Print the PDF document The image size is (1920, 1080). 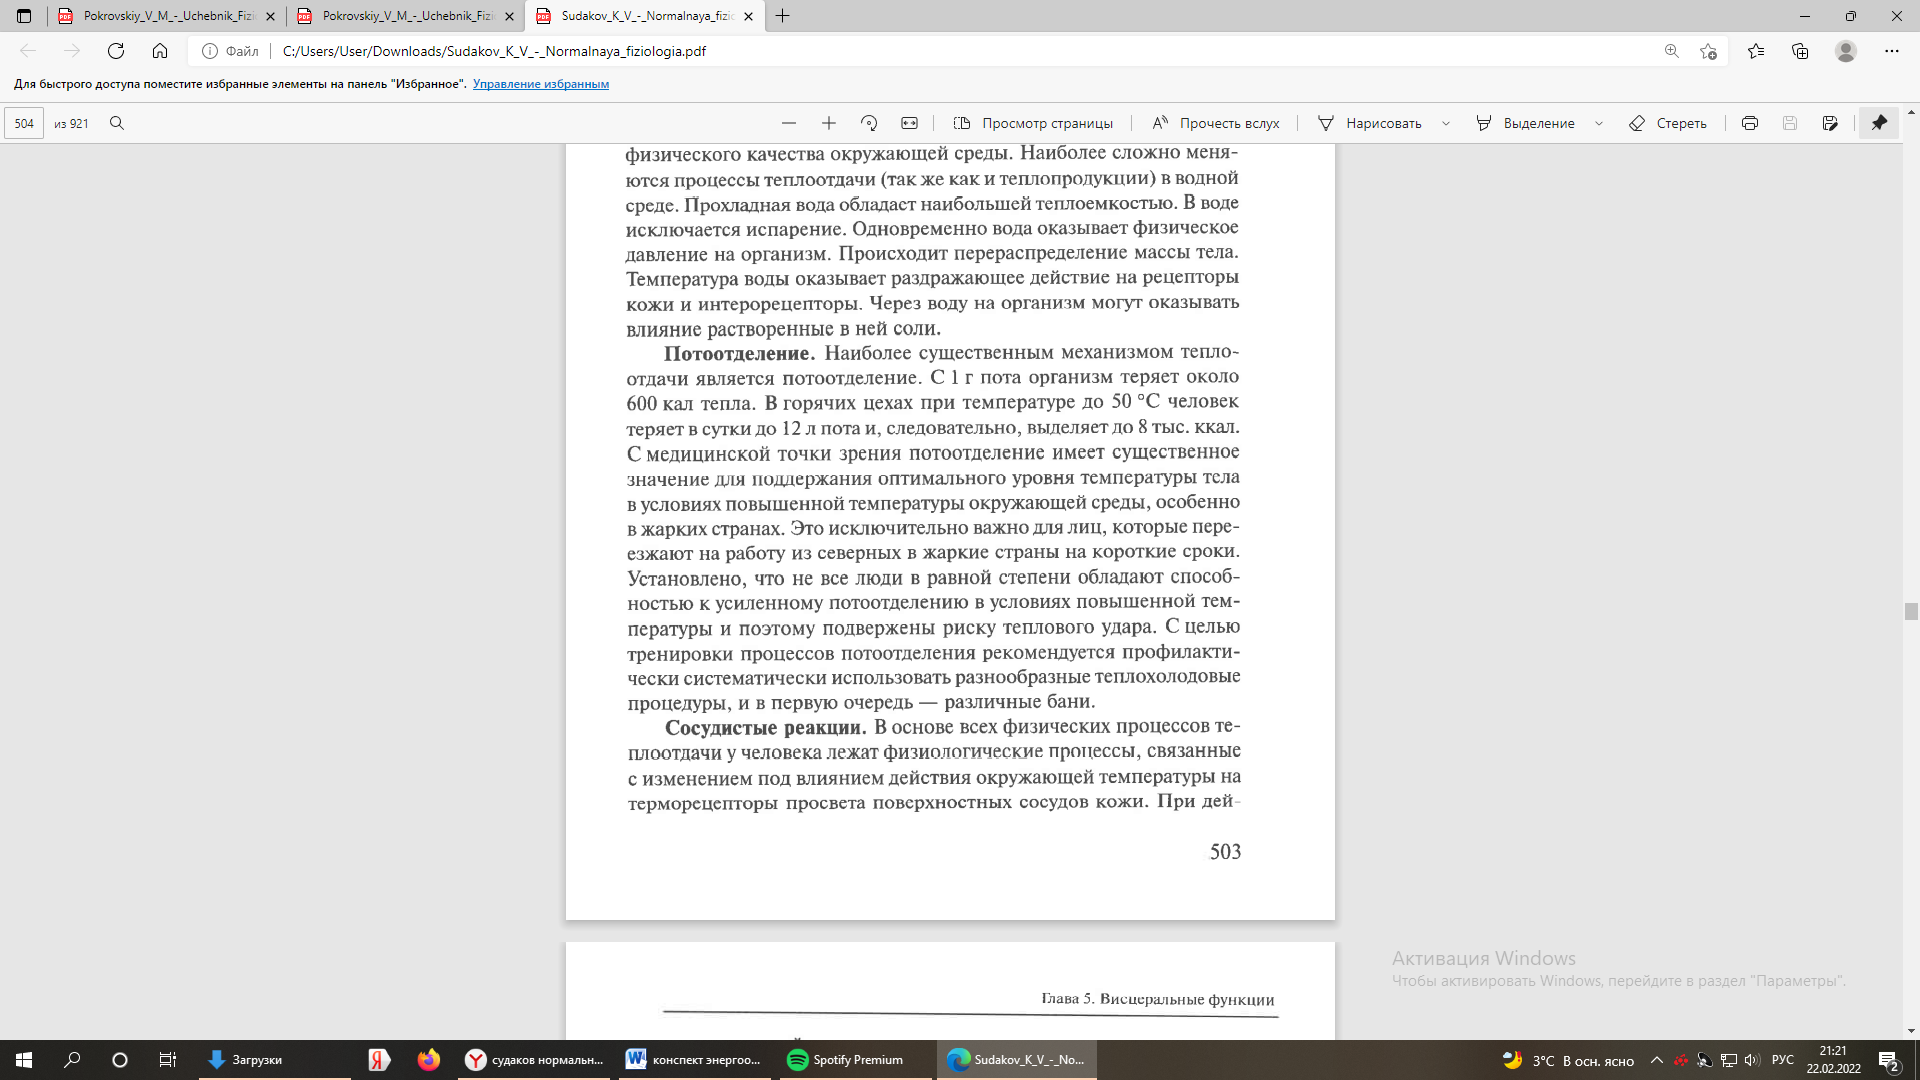(1750, 123)
